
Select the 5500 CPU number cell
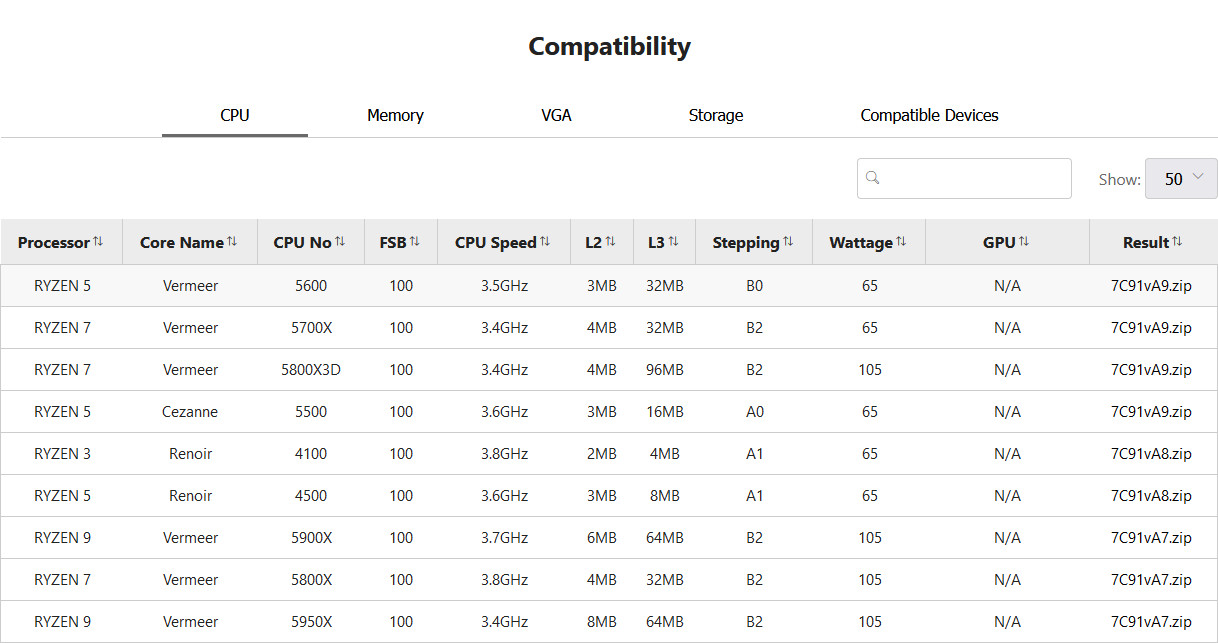311,412
